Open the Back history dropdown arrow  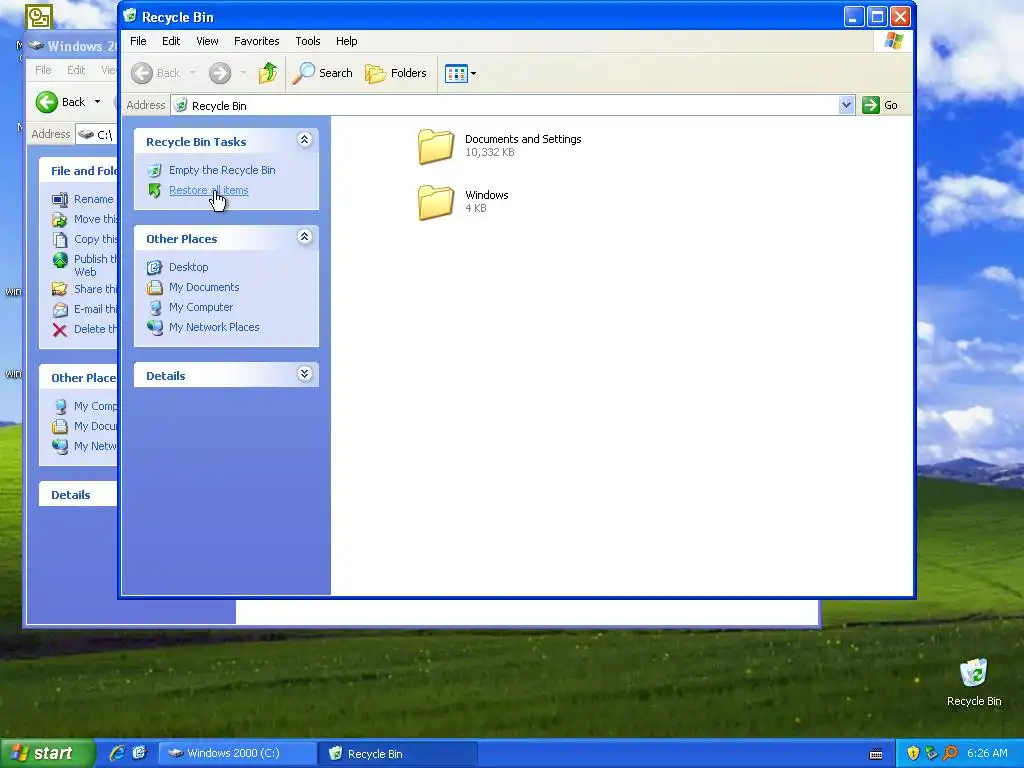[192, 73]
